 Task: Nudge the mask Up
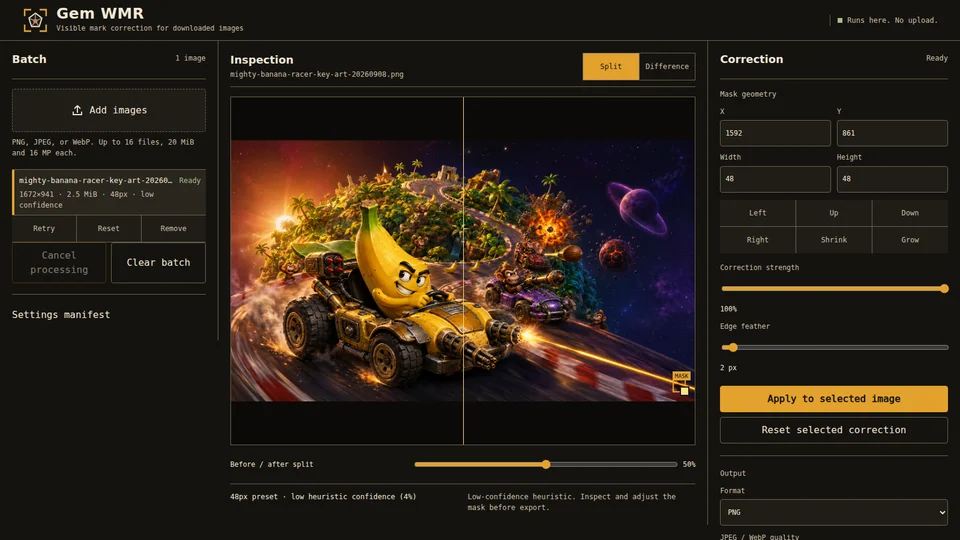pos(834,213)
